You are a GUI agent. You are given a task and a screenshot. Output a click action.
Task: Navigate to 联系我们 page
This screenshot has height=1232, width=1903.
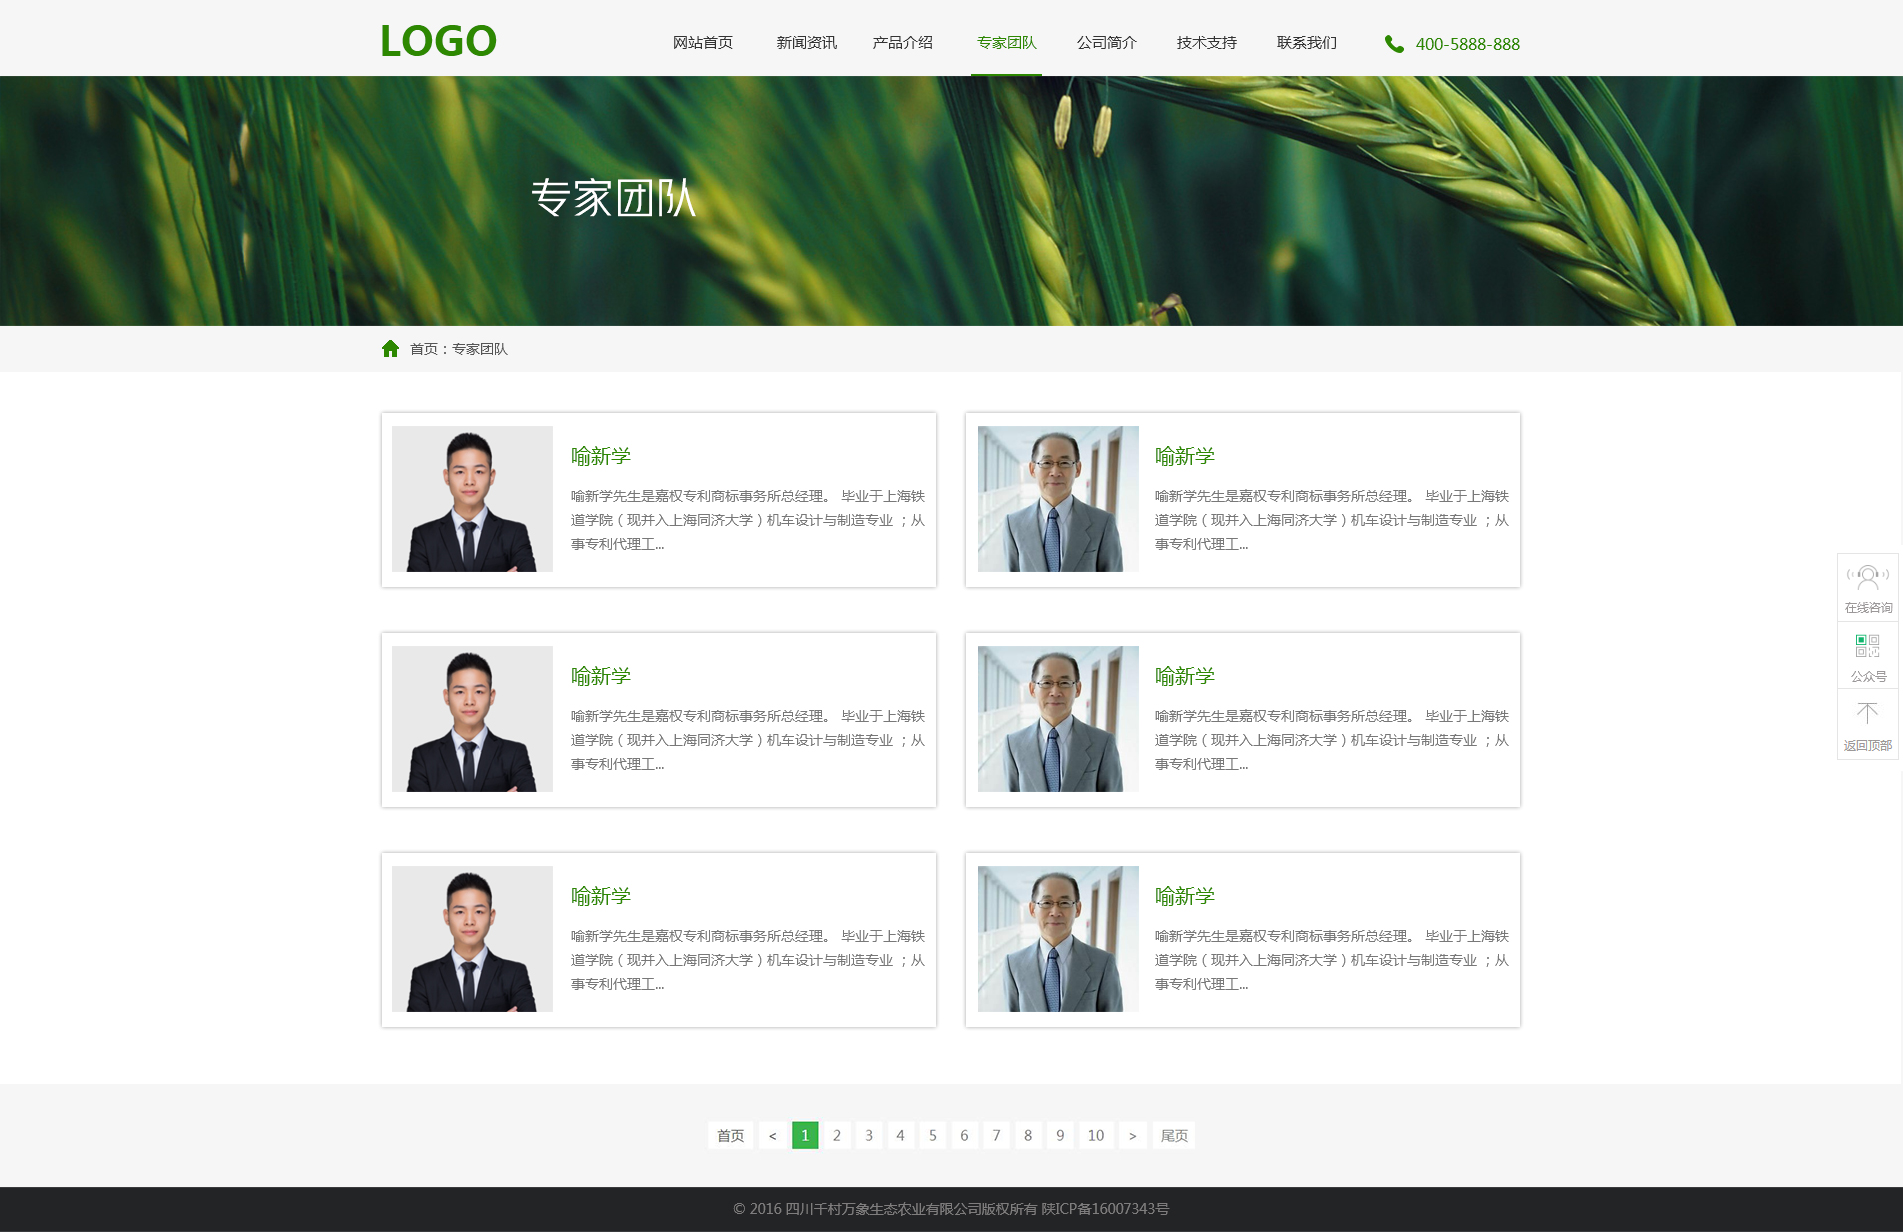[x=1306, y=43]
